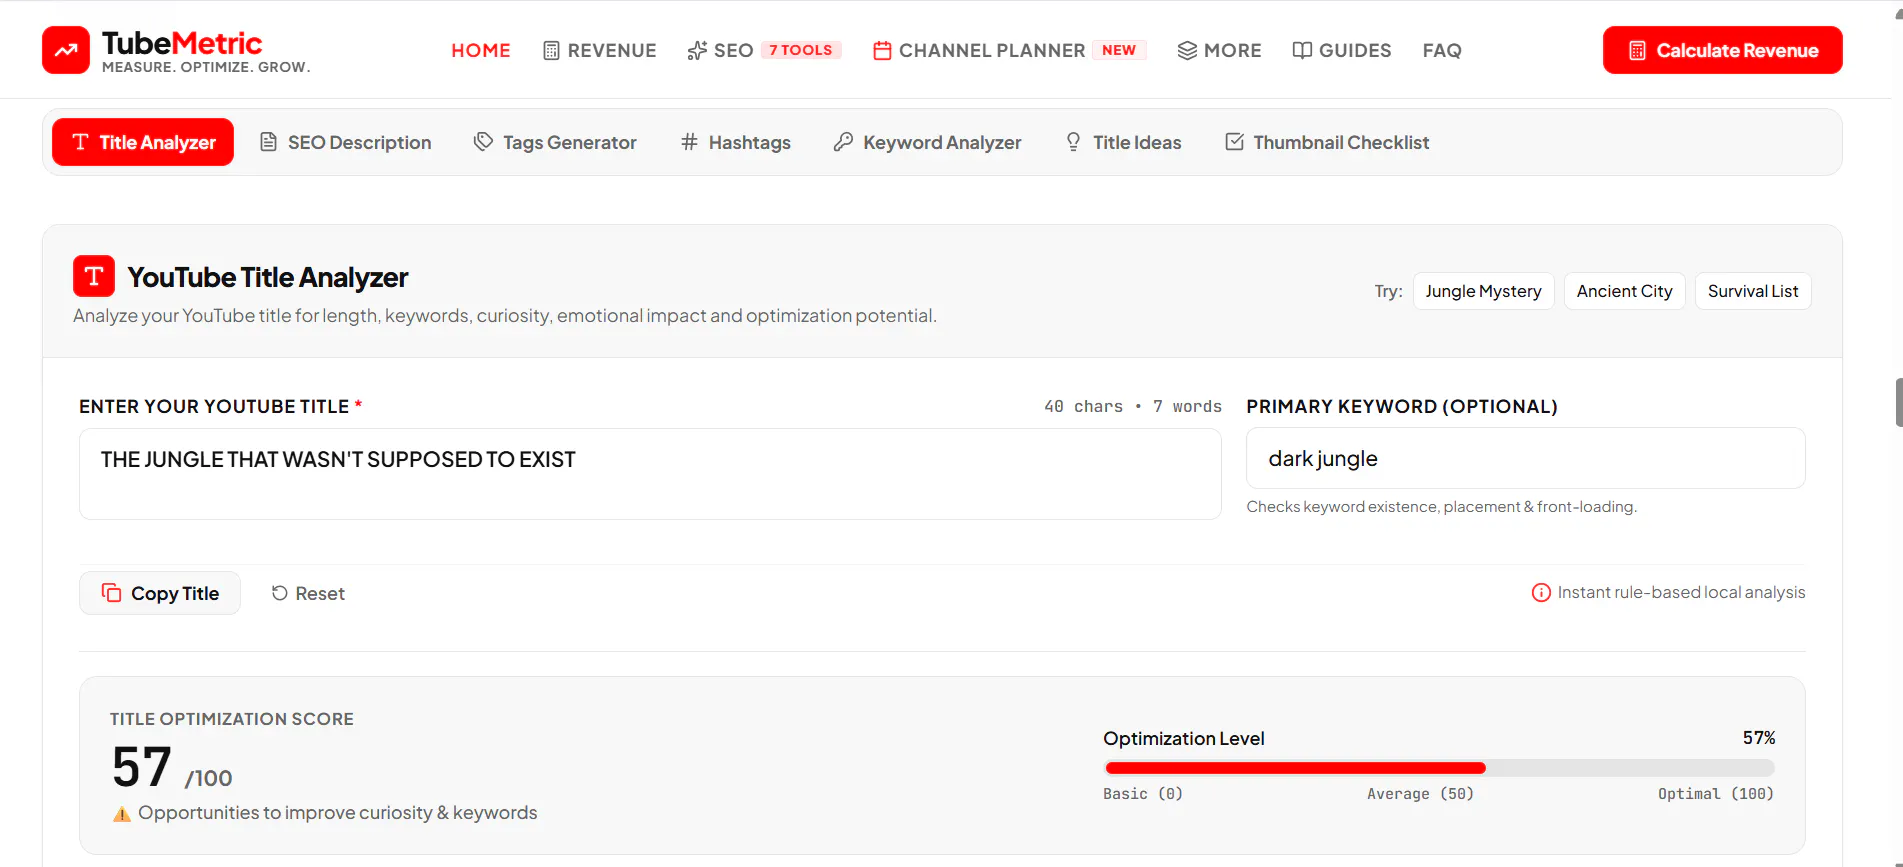1903x867 pixels.
Task: Click the red T icon beside YouTube Title Analyzer
Action: pos(94,276)
